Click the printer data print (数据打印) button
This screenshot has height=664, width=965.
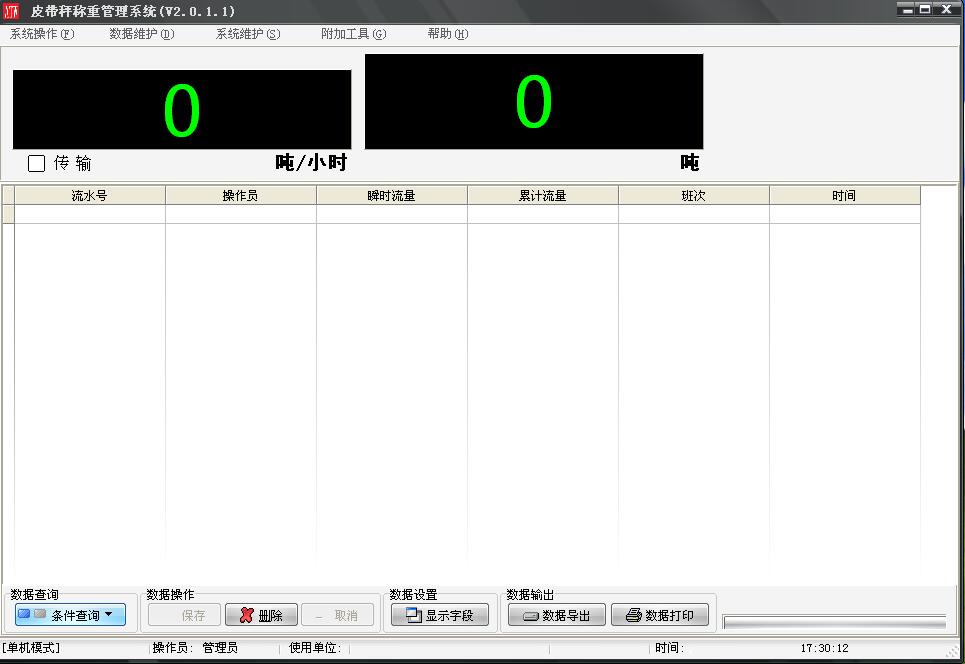[659, 615]
